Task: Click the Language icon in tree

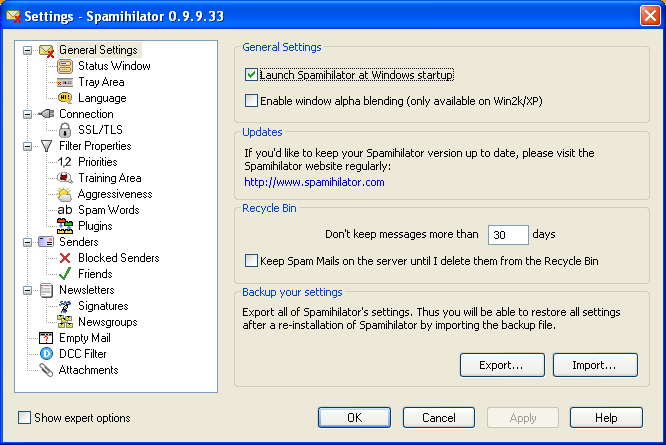Action: (65, 98)
